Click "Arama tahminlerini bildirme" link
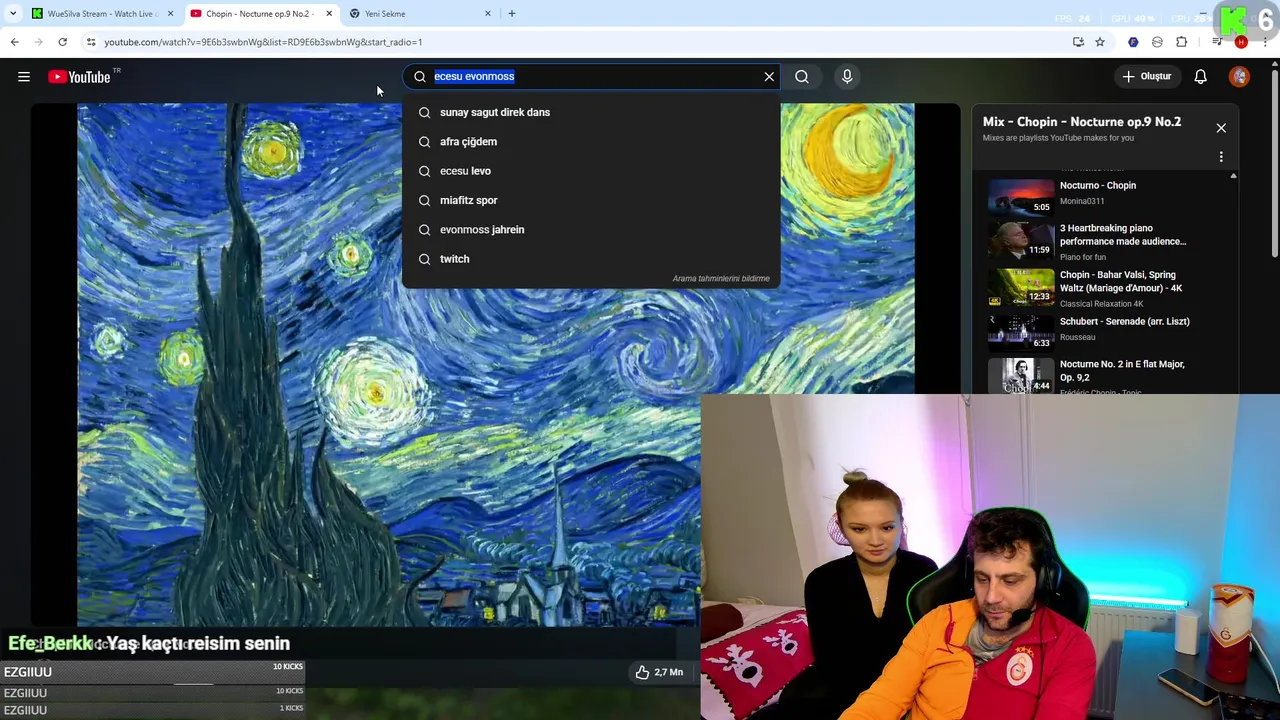The image size is (1280, 720). point(721,278)
